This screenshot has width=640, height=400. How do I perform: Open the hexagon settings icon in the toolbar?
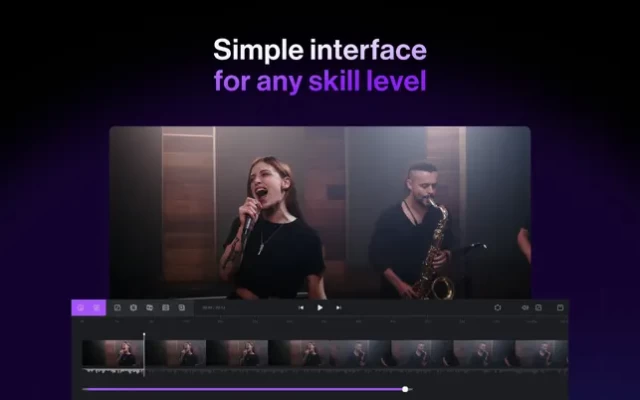click(x=497, y=308)
